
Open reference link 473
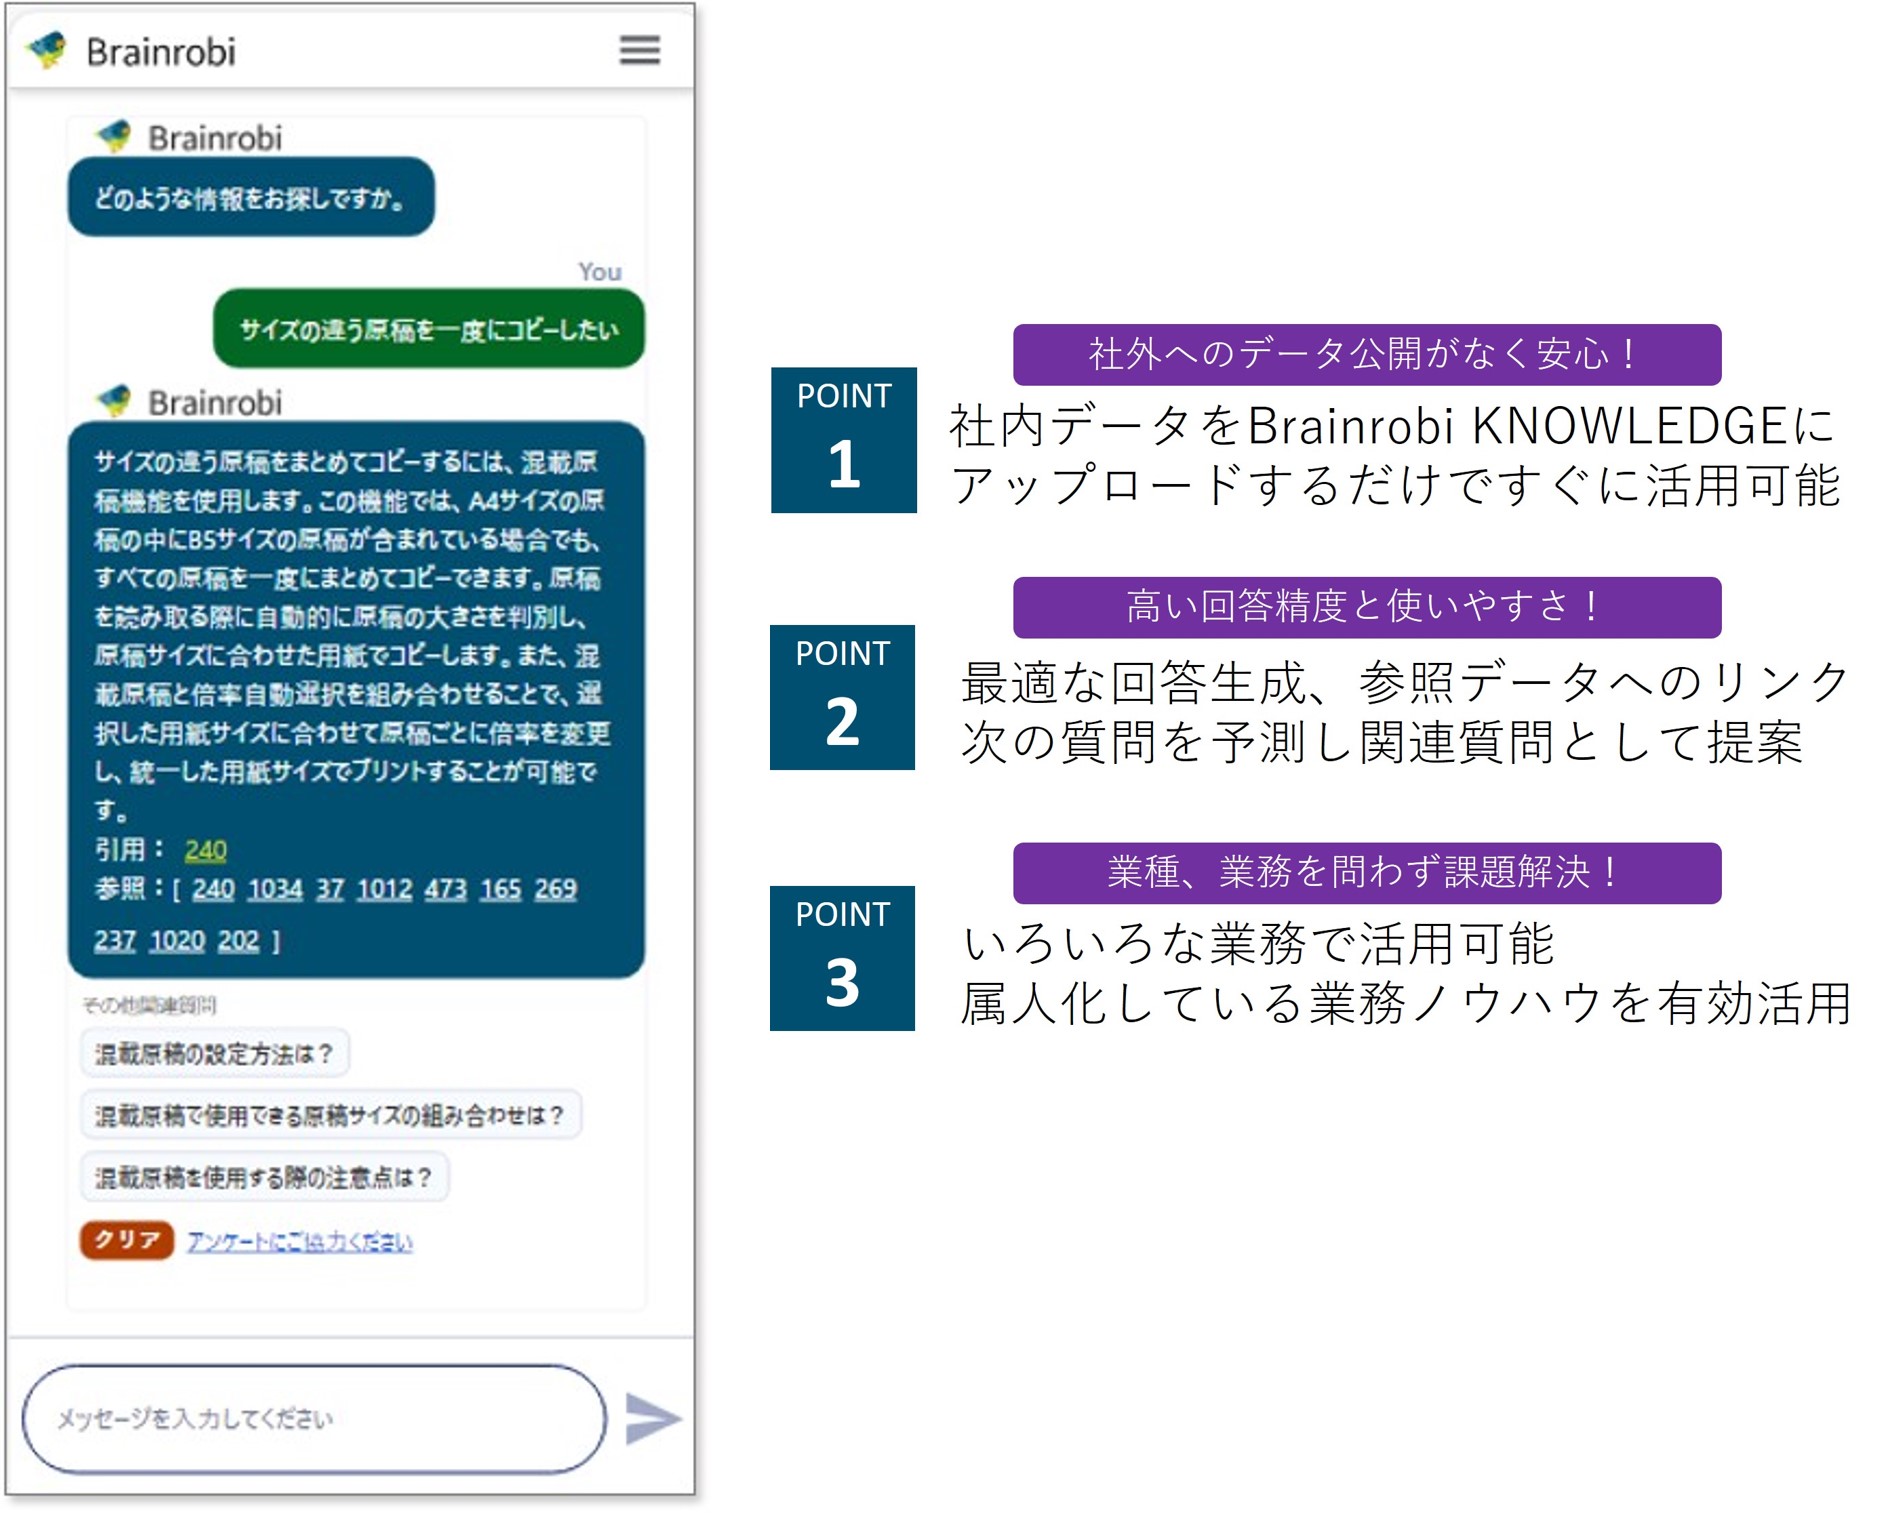coord(446,888)
